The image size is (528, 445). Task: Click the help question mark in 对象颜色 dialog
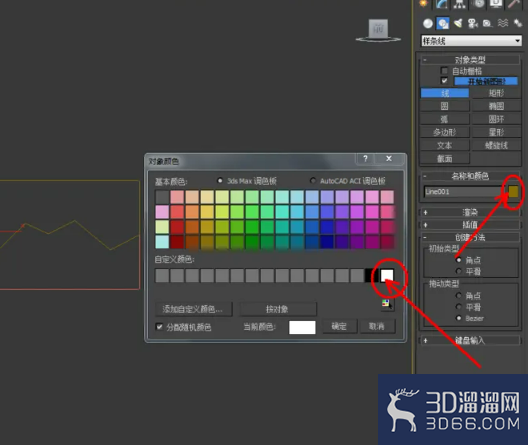point(365,159)
